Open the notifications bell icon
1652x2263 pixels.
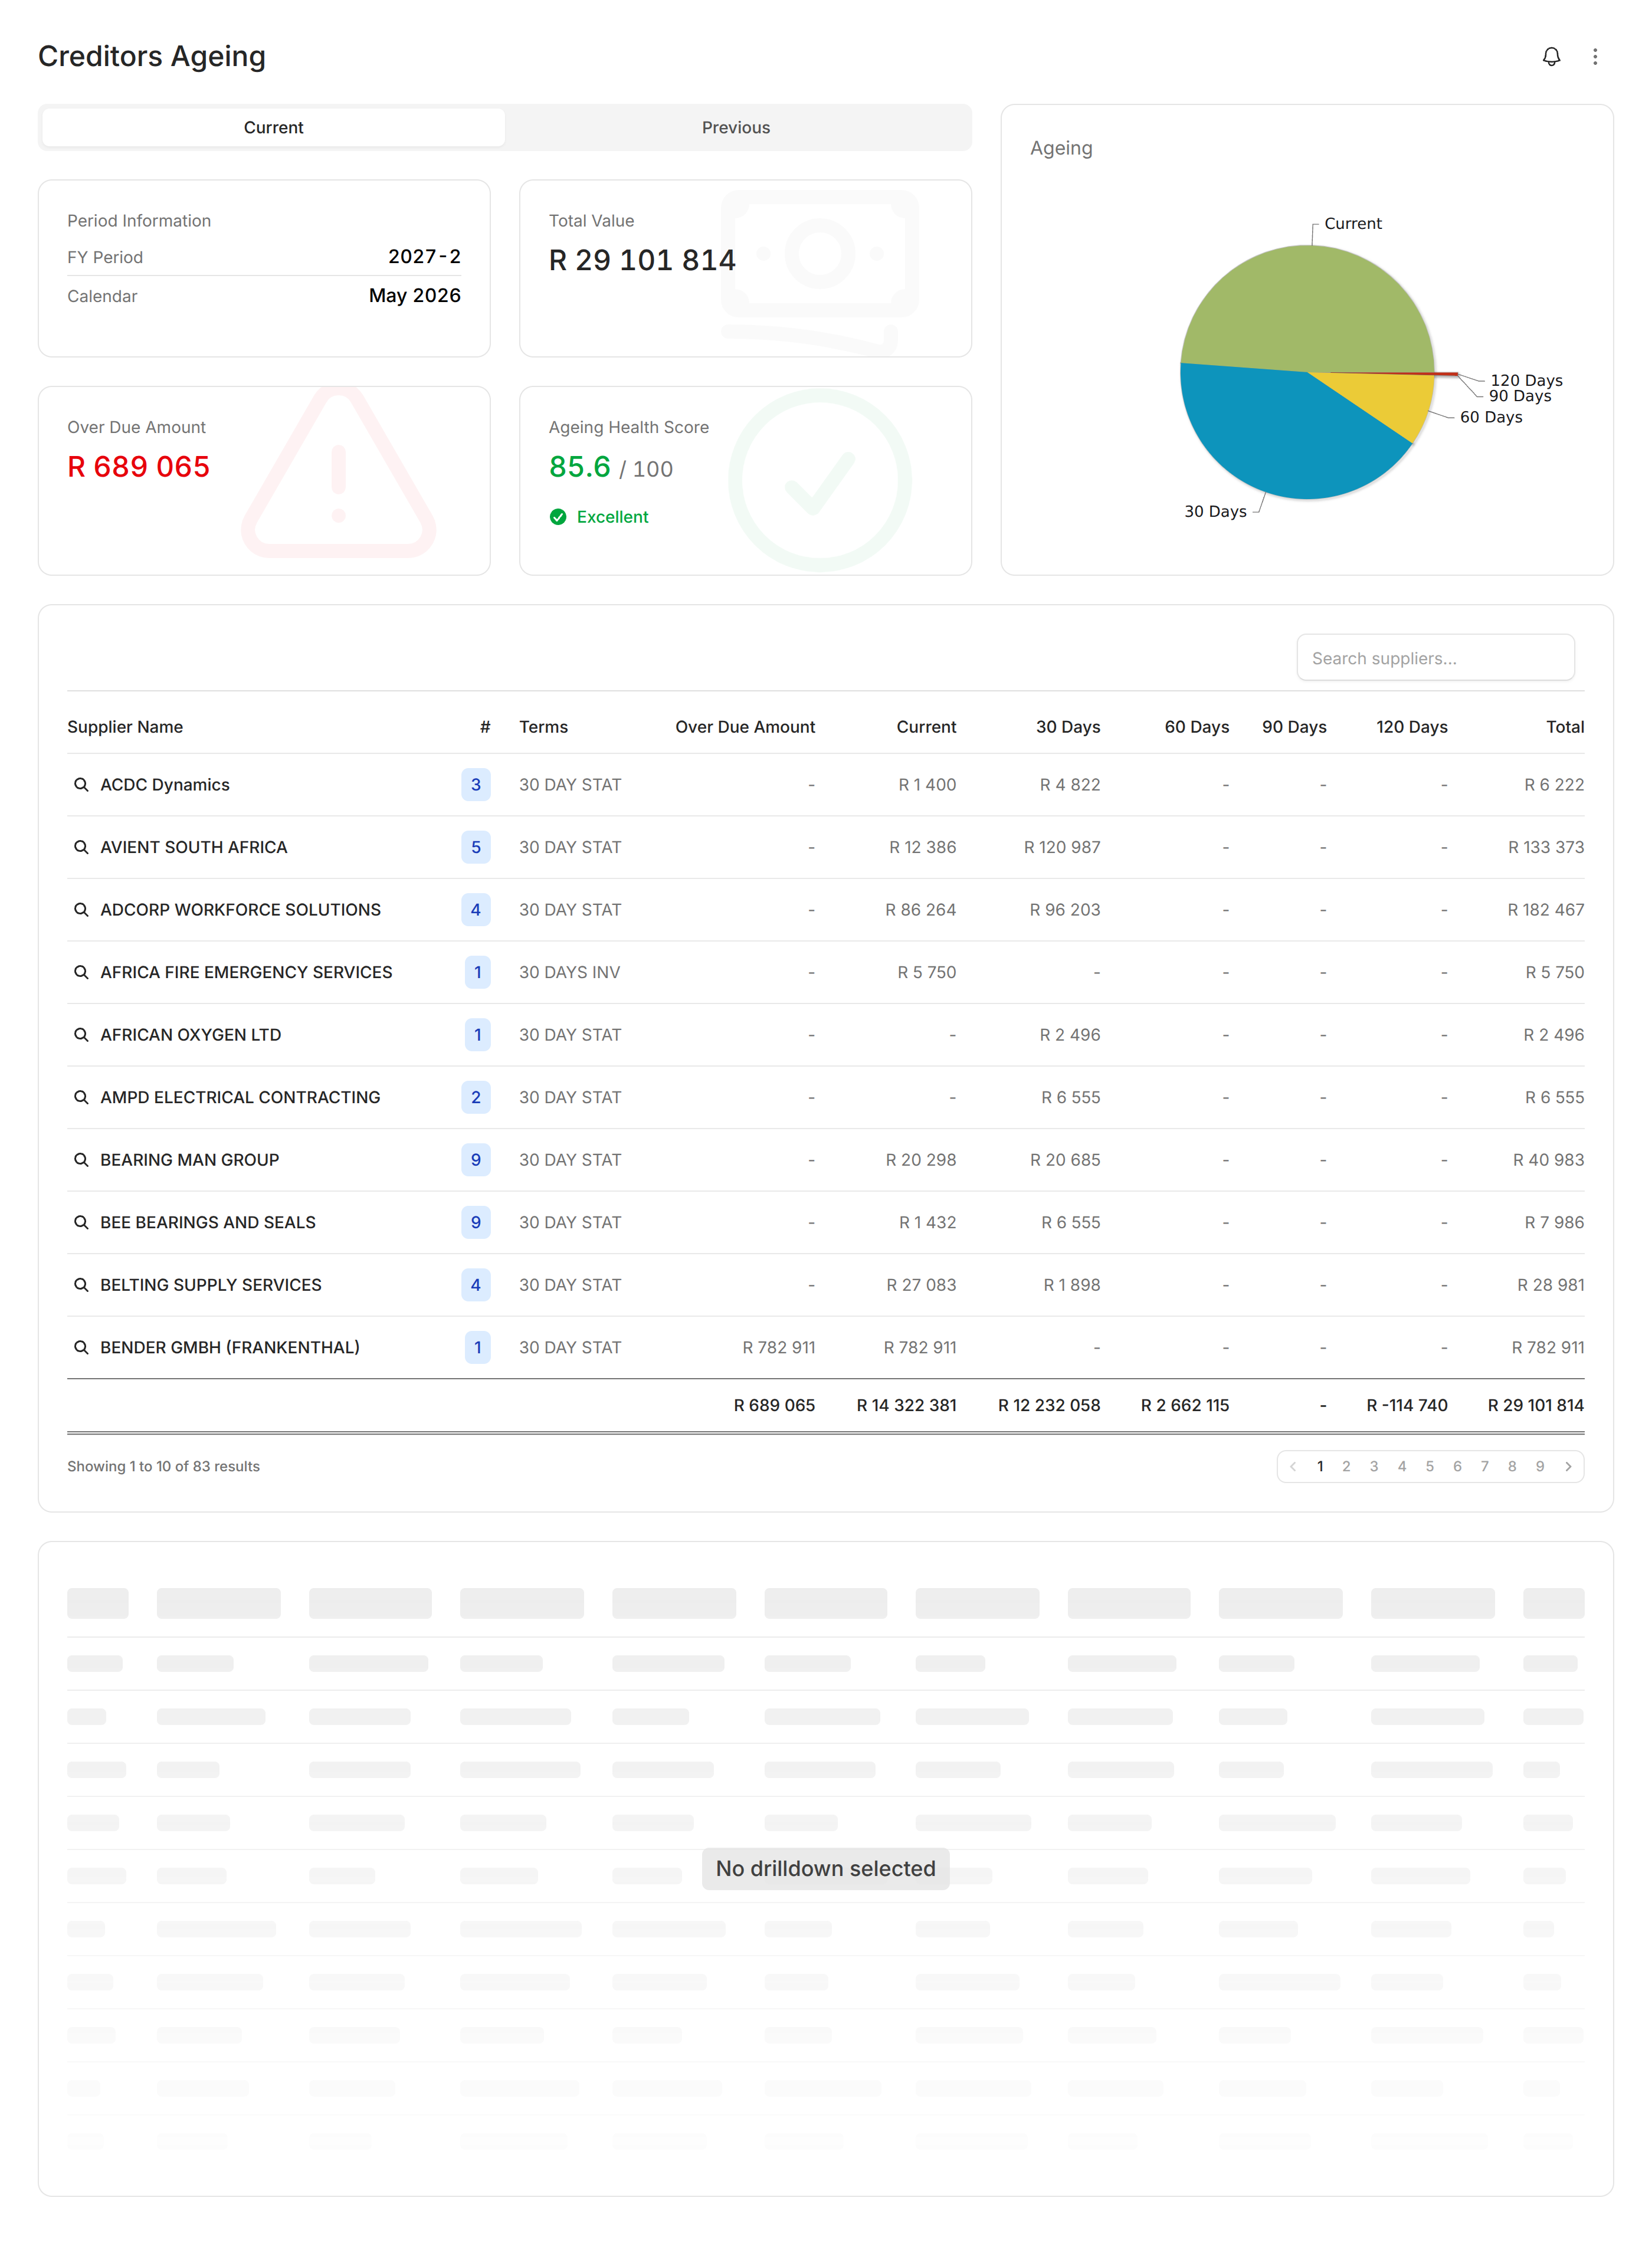pos(1551,57)
